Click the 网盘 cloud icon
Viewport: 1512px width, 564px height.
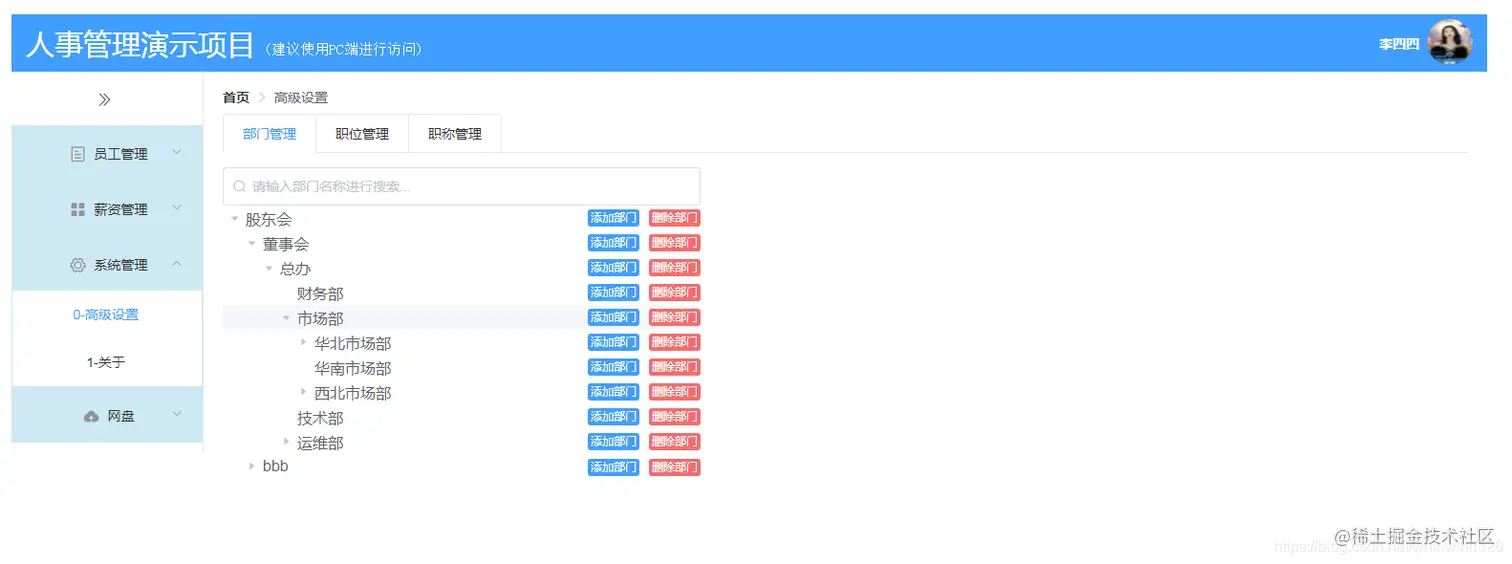pos(92,416)
